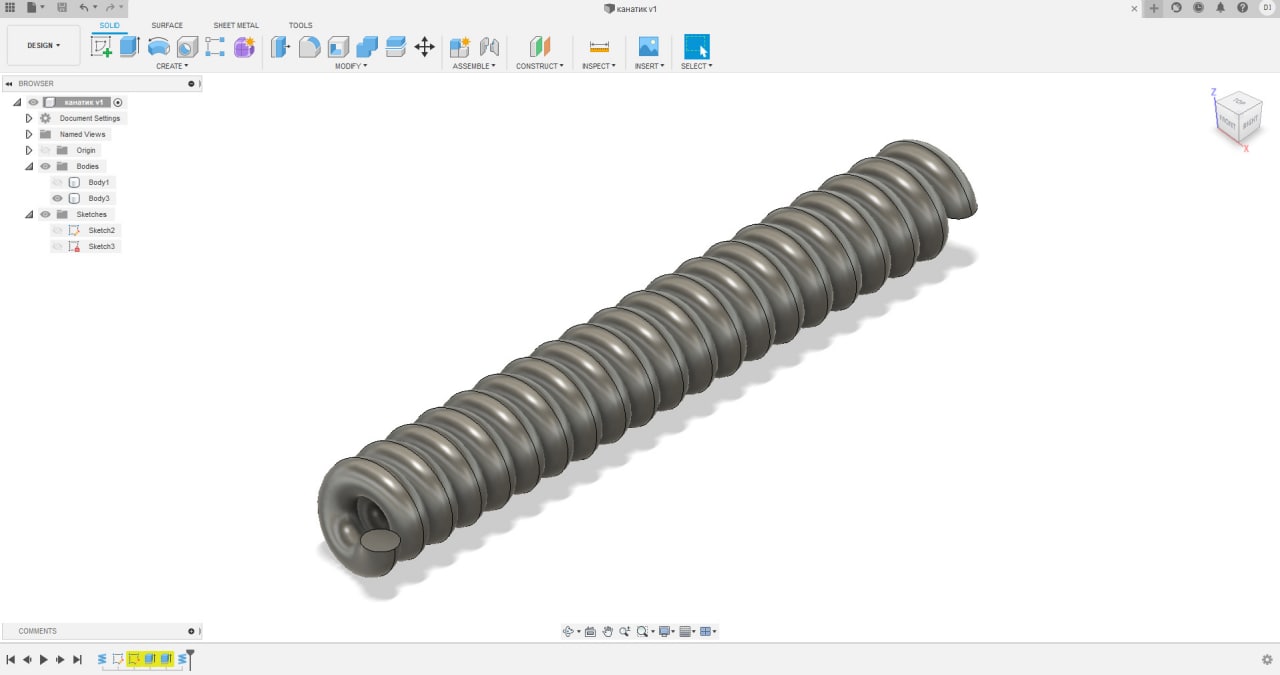Activate the Select tool icon
Screen dimensions: 1280x675
click(696, 46)
